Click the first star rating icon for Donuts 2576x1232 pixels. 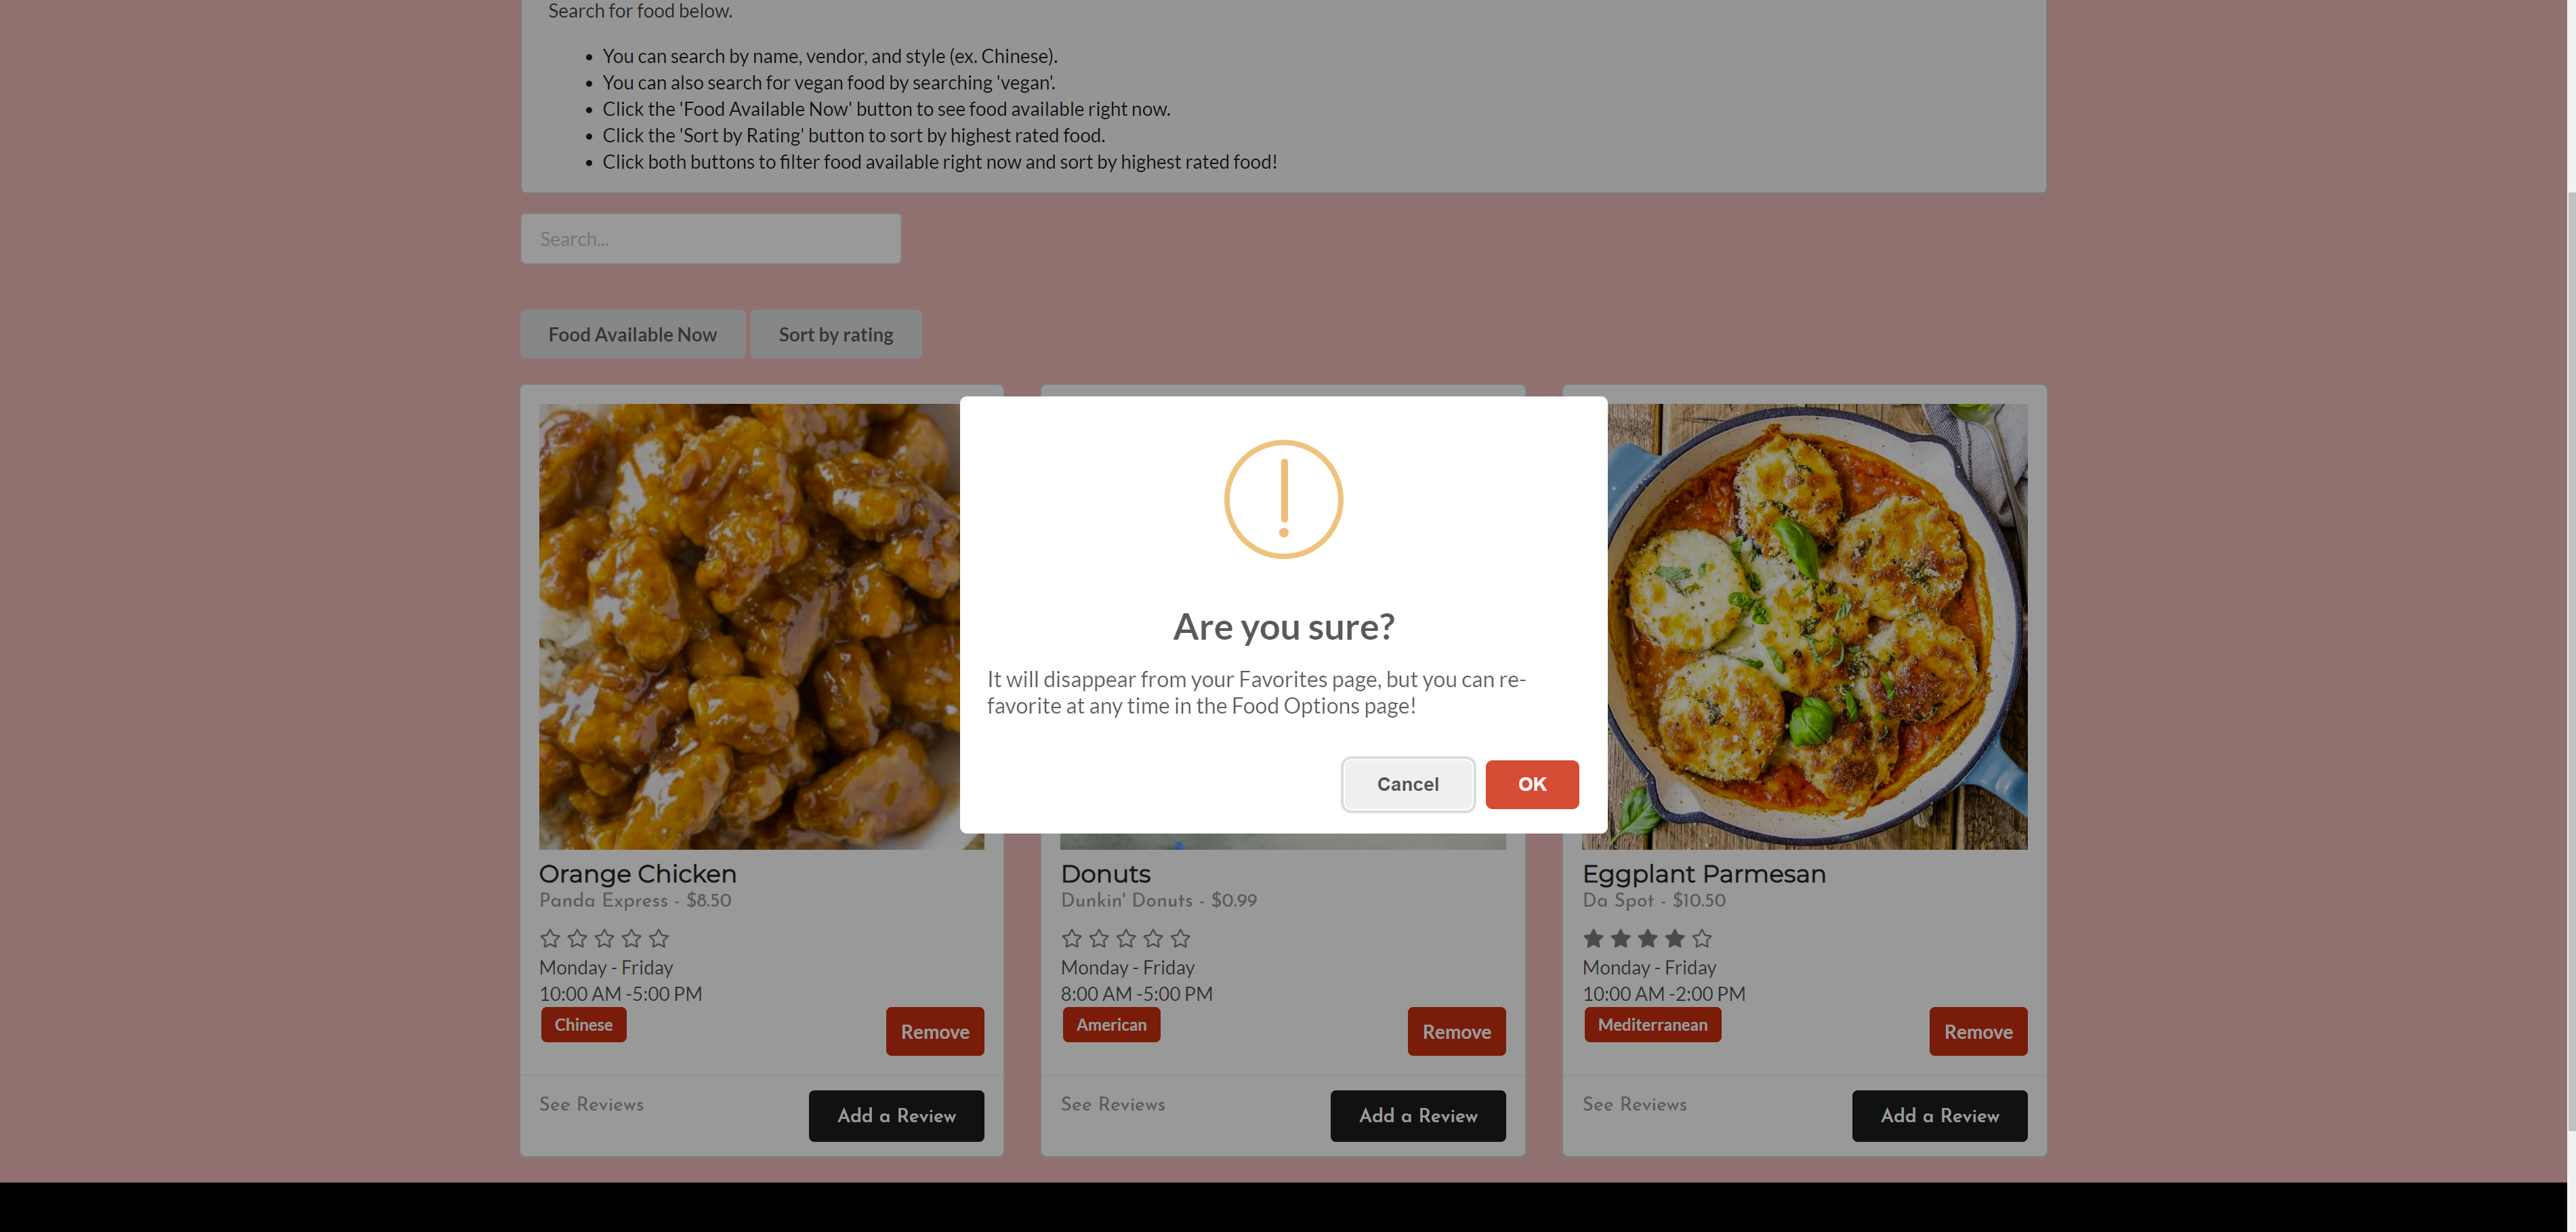pos(1070,938)
